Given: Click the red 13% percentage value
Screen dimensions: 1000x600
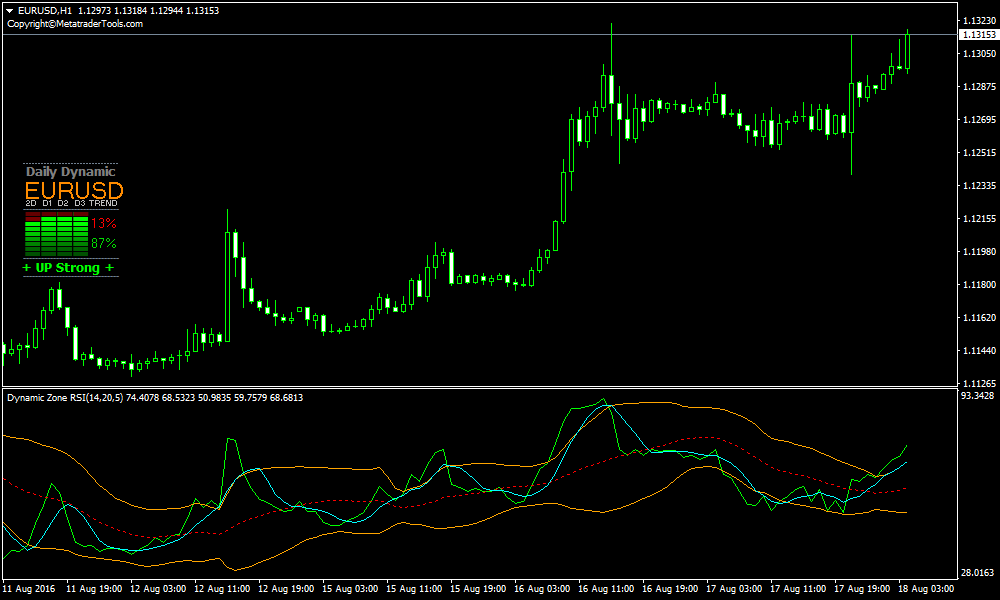Looking at the screenshot, I should 104,223.
